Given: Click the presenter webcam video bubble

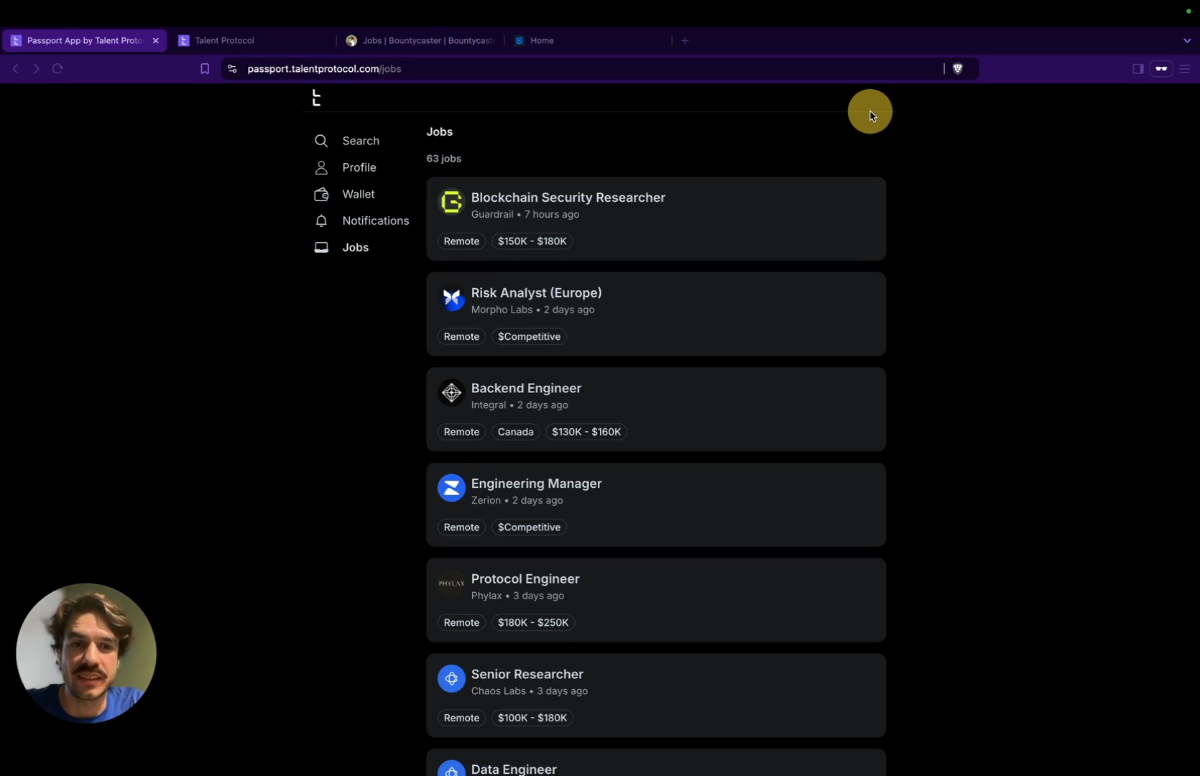Looking at the screenshot, I should (86, 653).
